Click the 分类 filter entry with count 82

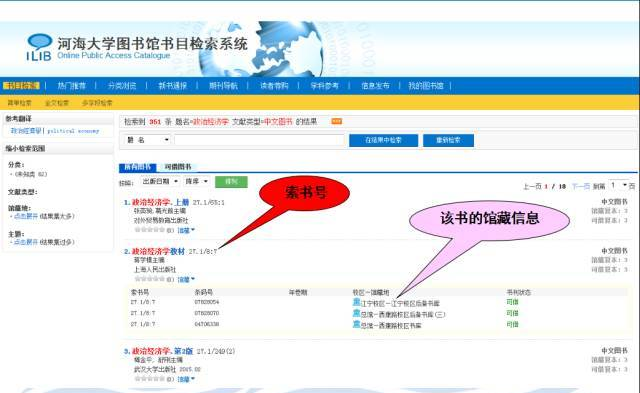[31, 174]
